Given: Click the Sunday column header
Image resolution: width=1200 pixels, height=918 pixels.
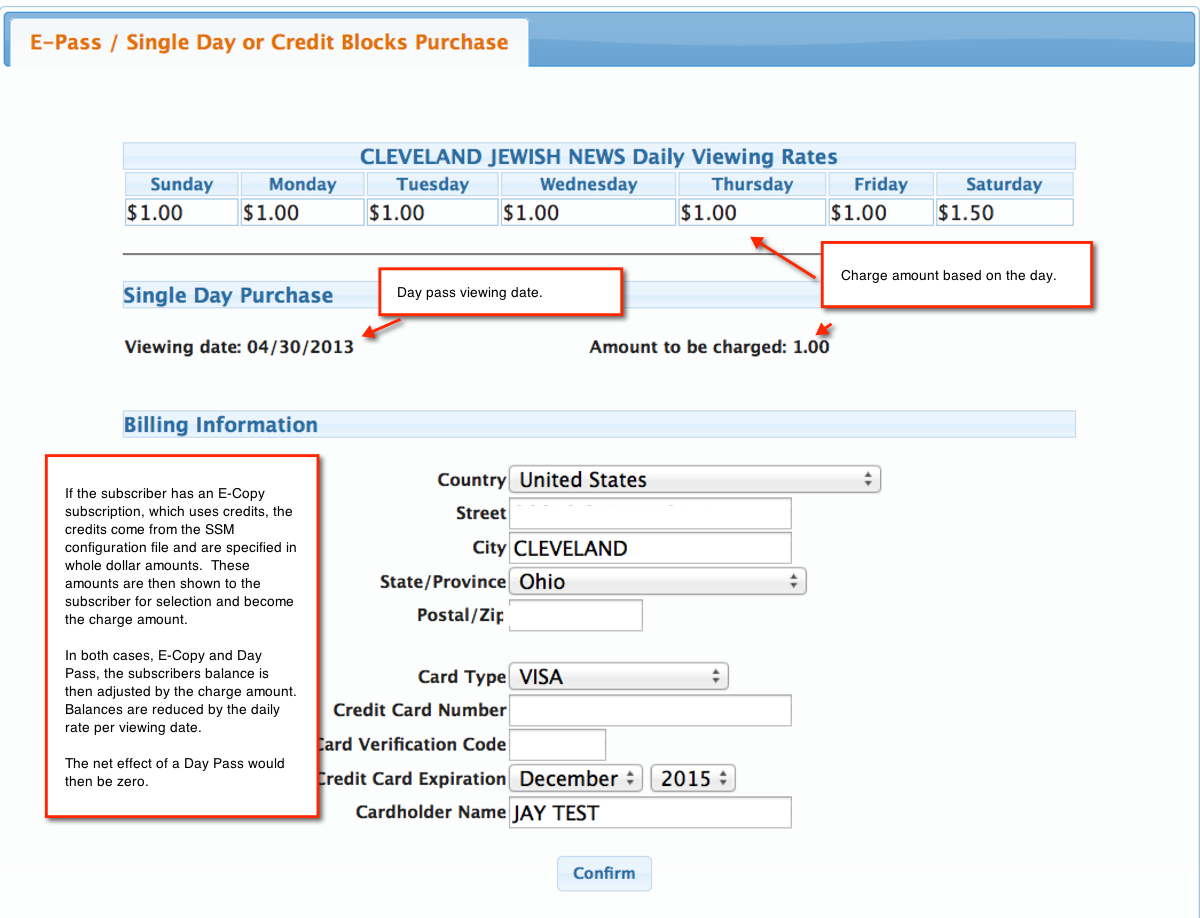Looking at the screenshot, I should pos(182,184).
